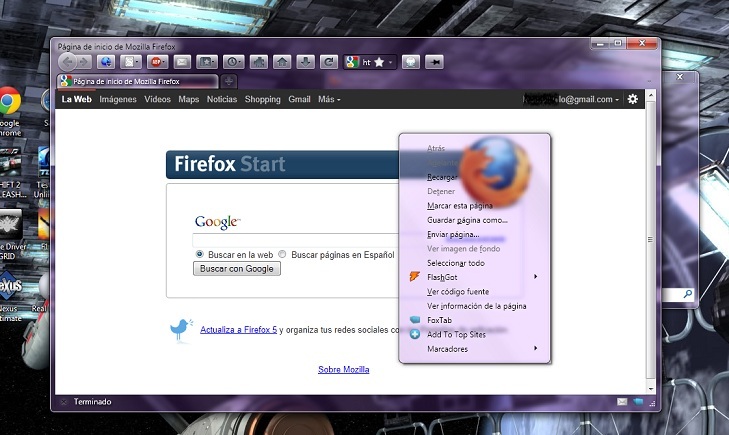Click 'Videos' in the Google bar

point(157,99)
